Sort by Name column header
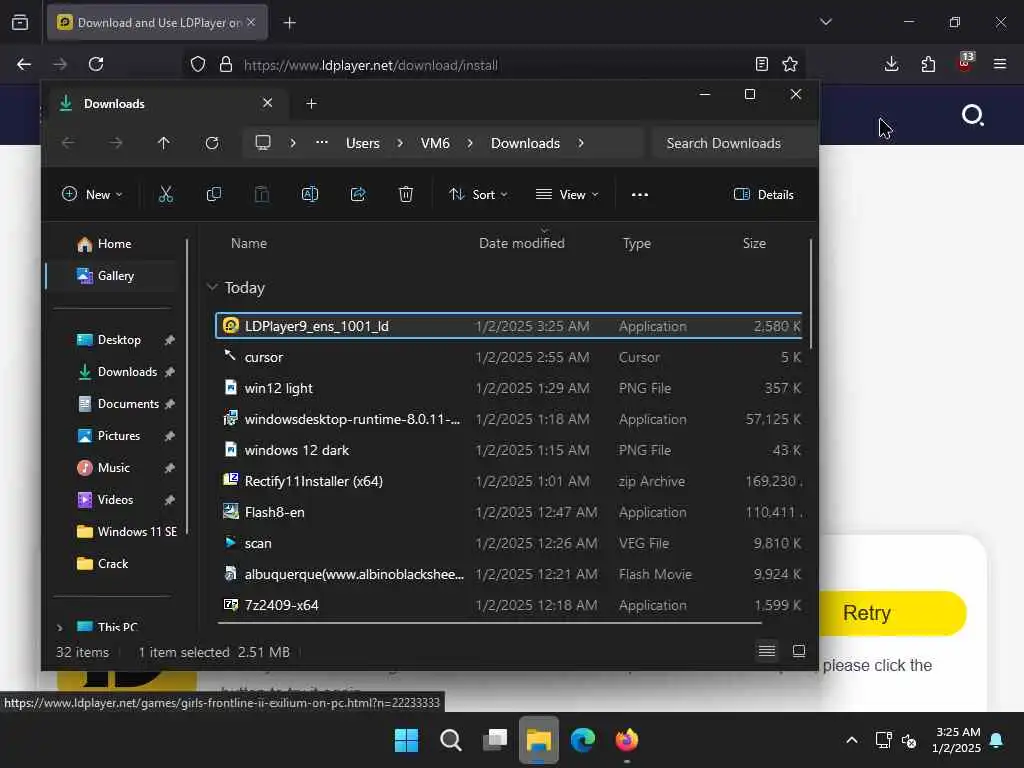 tap(249, 243)
